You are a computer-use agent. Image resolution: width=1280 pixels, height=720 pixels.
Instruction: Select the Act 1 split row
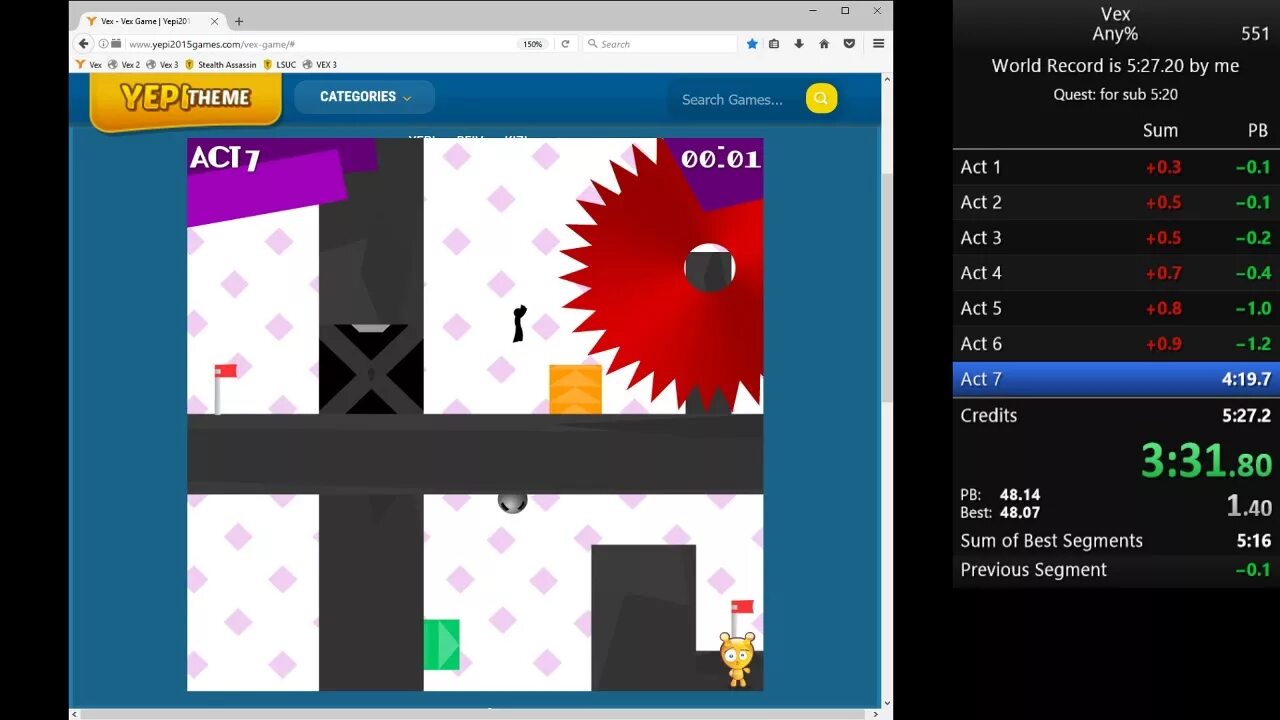coord(1116,167)
